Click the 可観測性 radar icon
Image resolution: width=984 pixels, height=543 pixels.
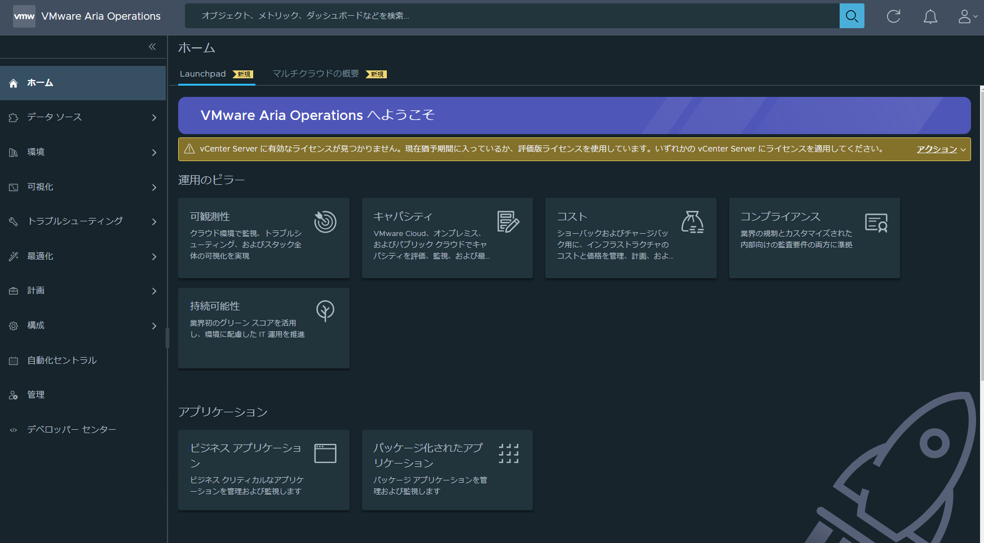tap(325, 222)
